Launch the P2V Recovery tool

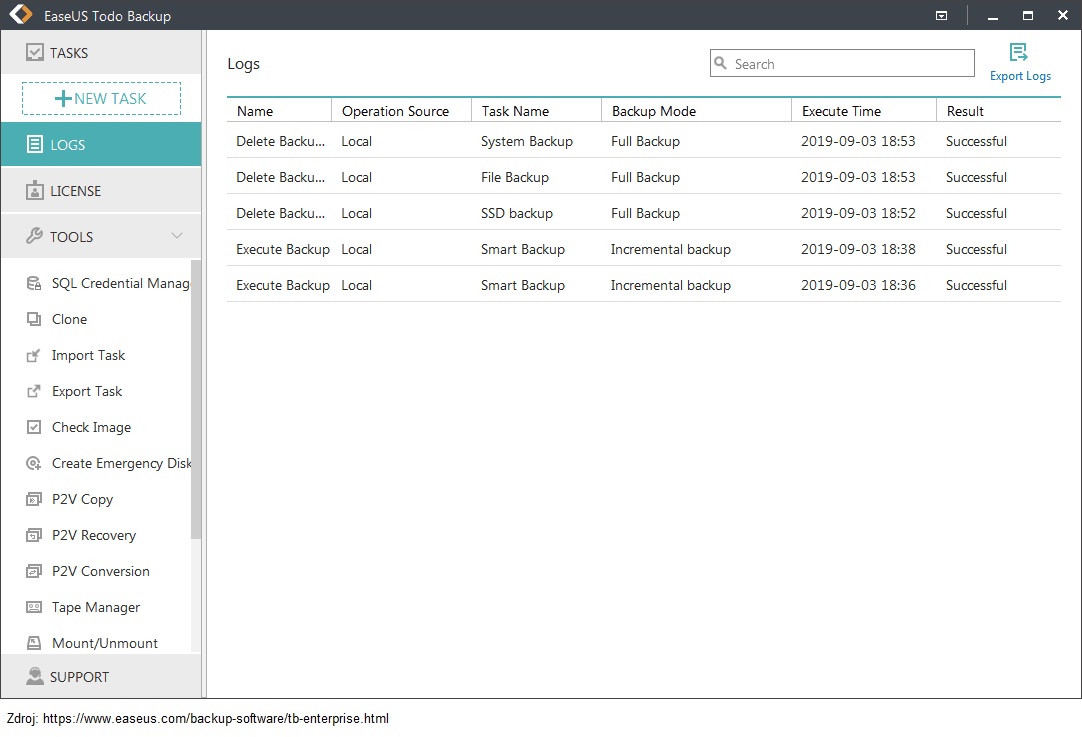tap(94, 535)
